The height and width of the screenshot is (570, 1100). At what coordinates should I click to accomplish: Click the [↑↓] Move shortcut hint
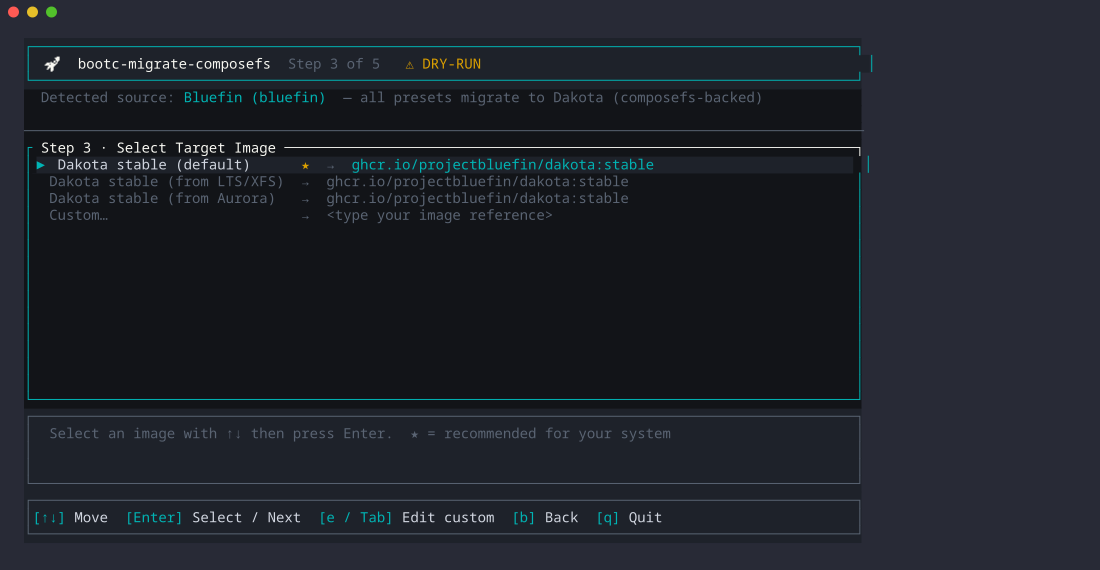pos(71,517)
